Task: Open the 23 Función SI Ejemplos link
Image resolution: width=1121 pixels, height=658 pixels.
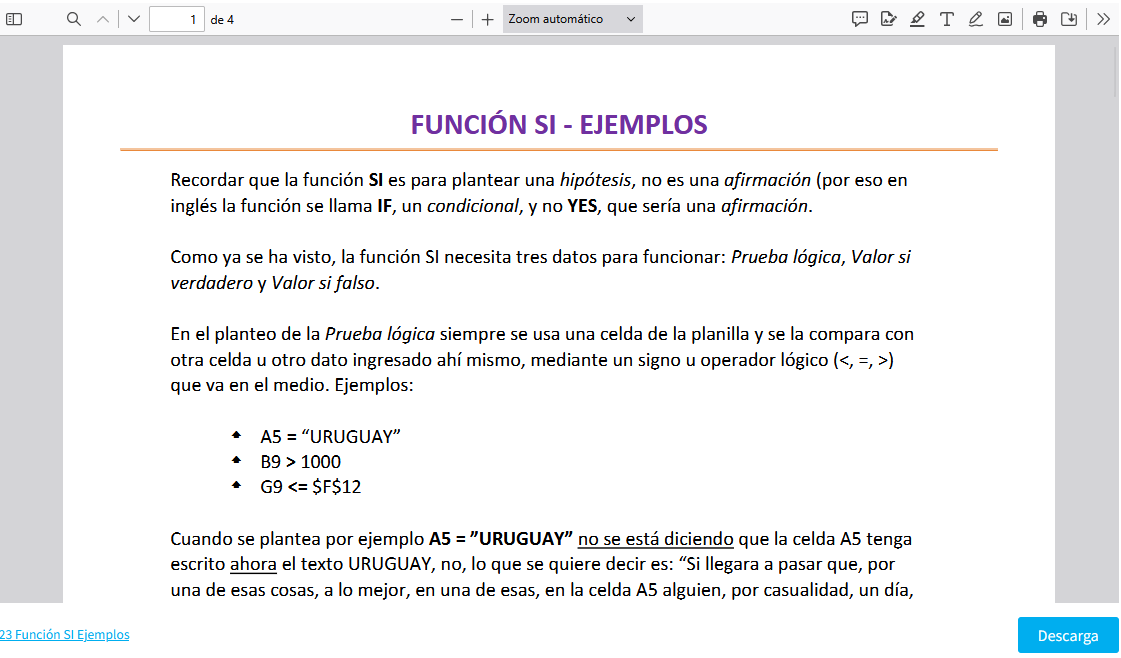Action: 65,634
